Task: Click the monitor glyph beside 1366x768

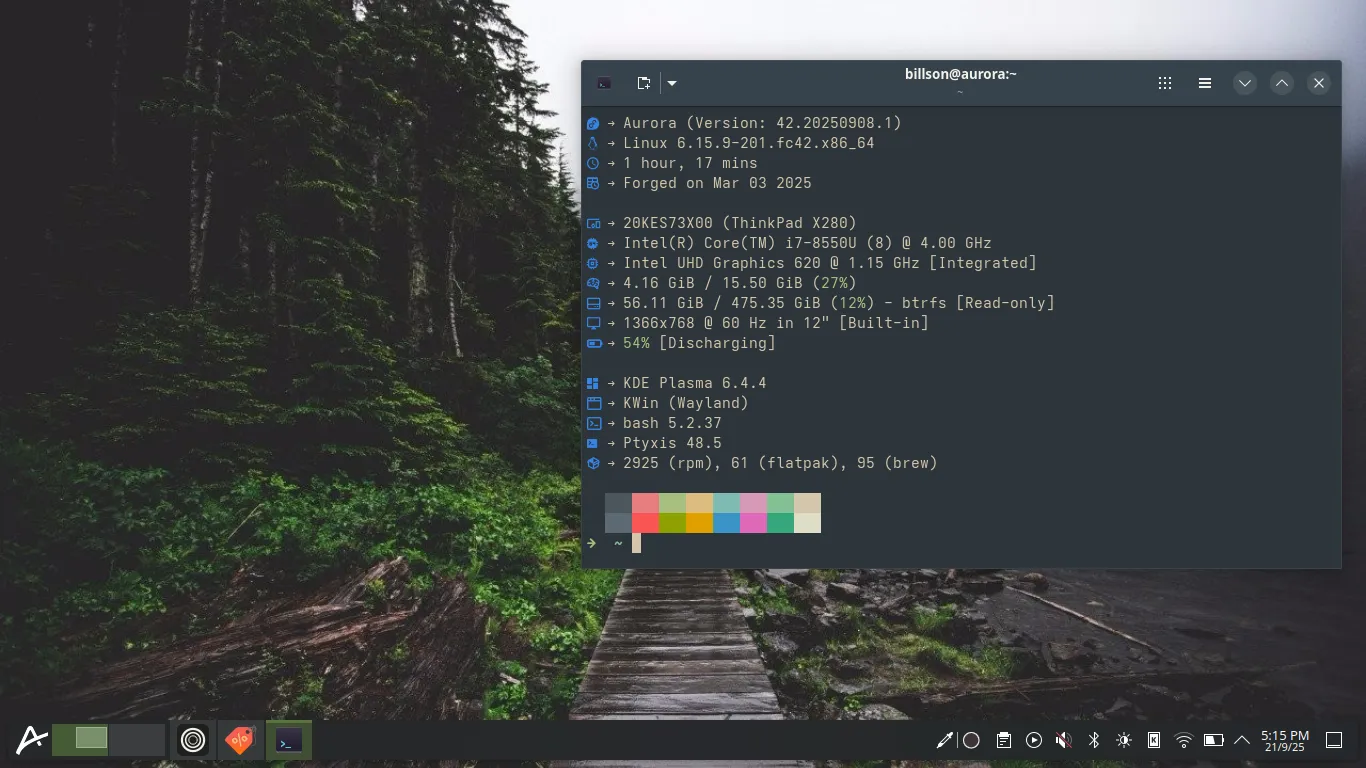Action: (593, 323)
